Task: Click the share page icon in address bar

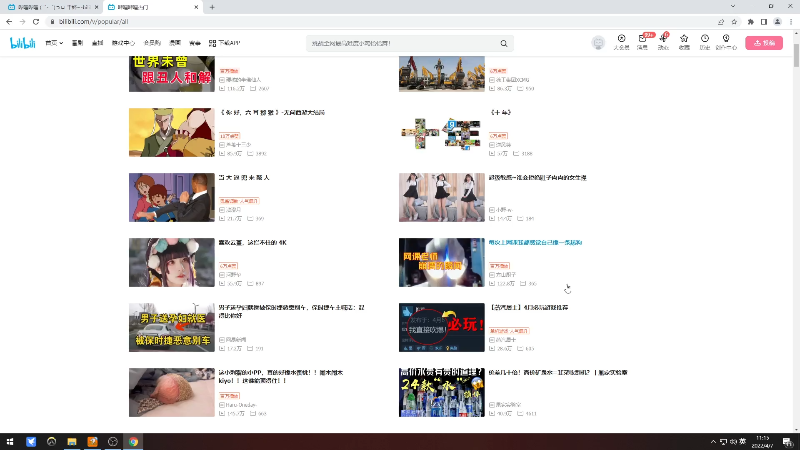Action: 721,21
